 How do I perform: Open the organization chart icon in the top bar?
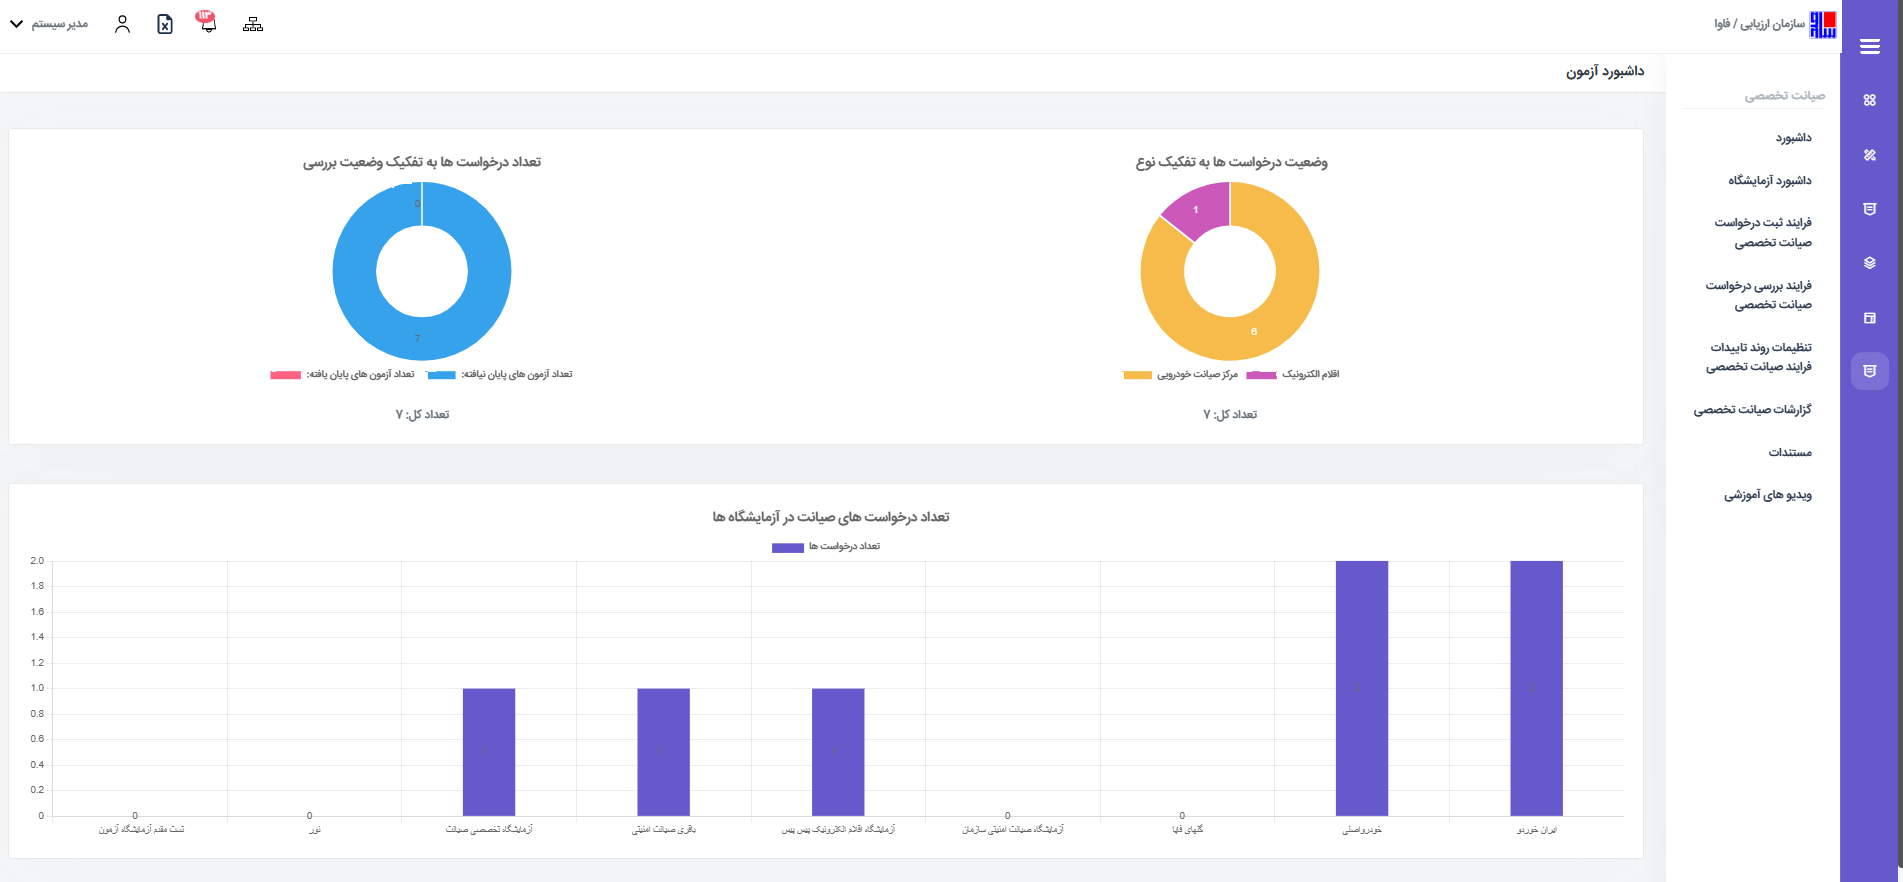(x=253, y=24)
